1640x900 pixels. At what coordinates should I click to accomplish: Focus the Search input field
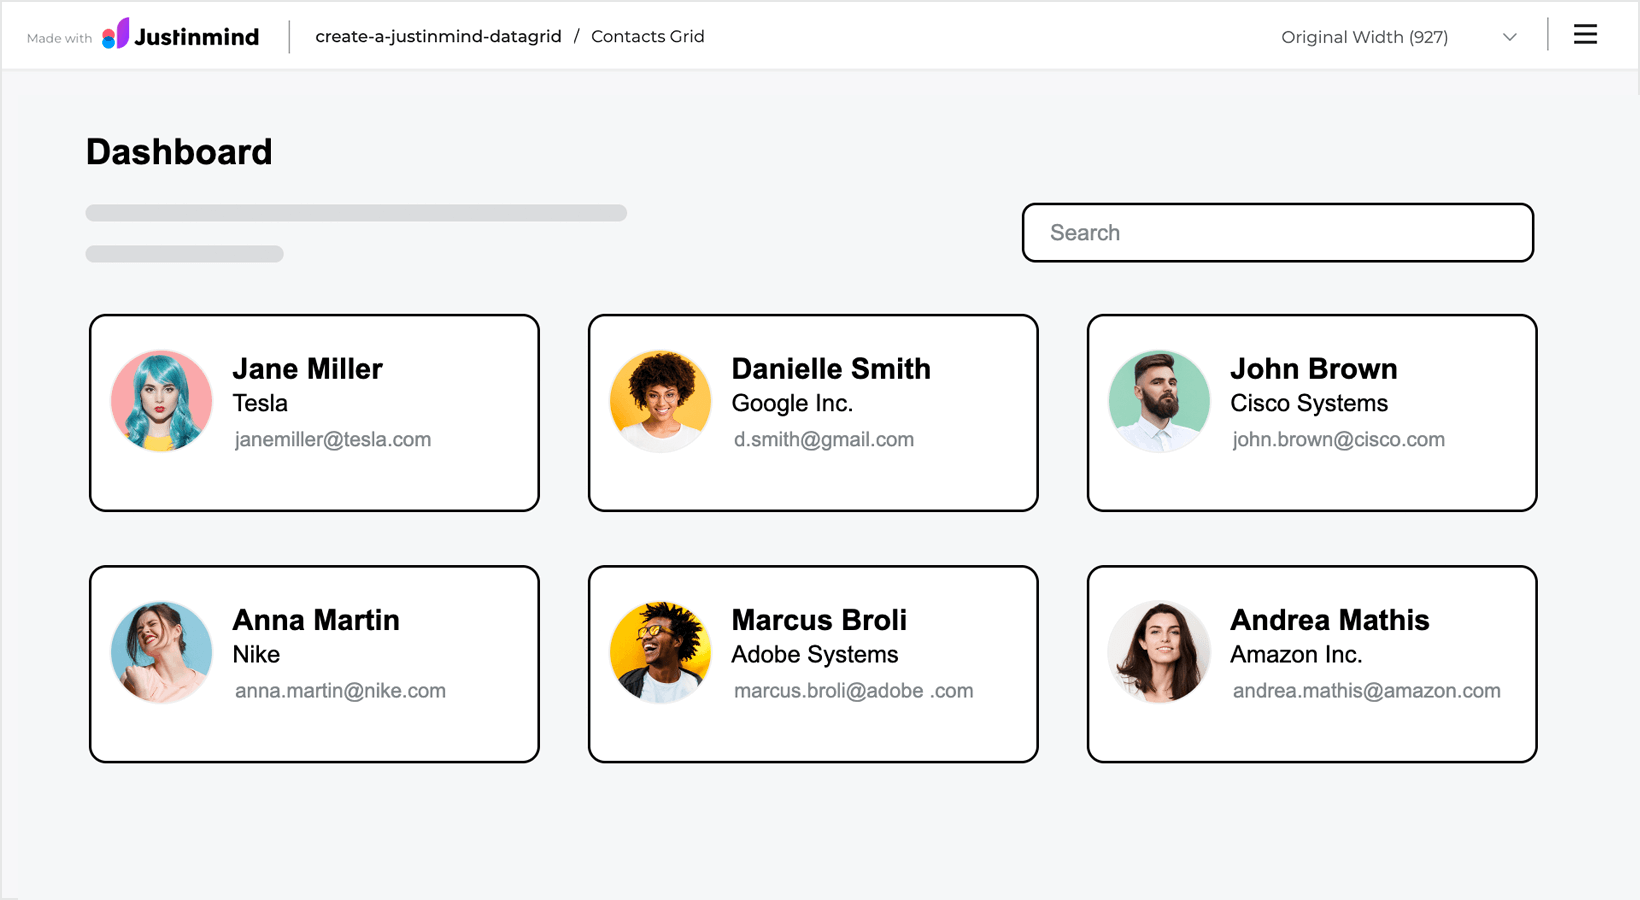click(1277, 233)
